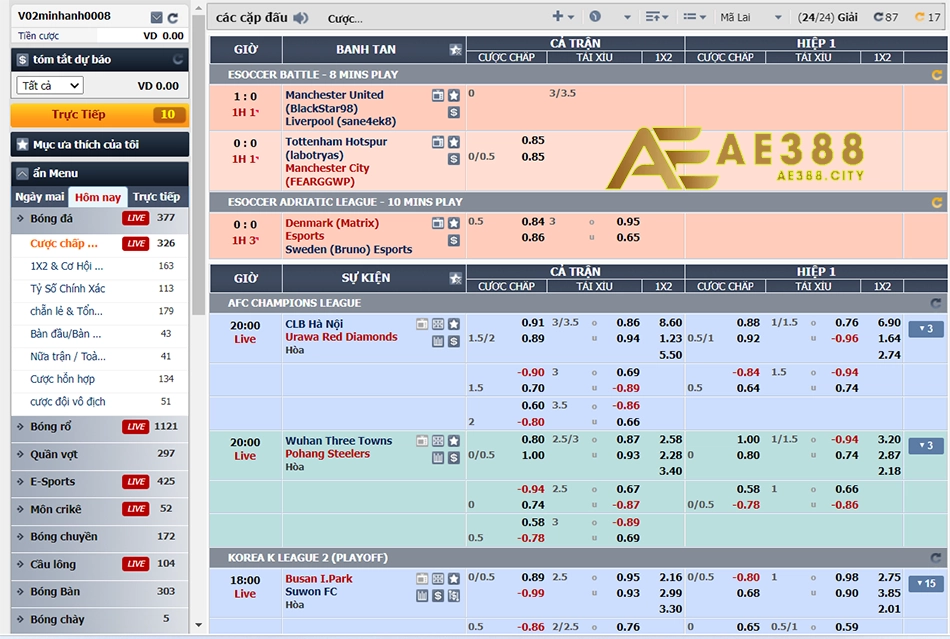Refresh the Esoccer Battle 8 mins league section

pos(937,75)
